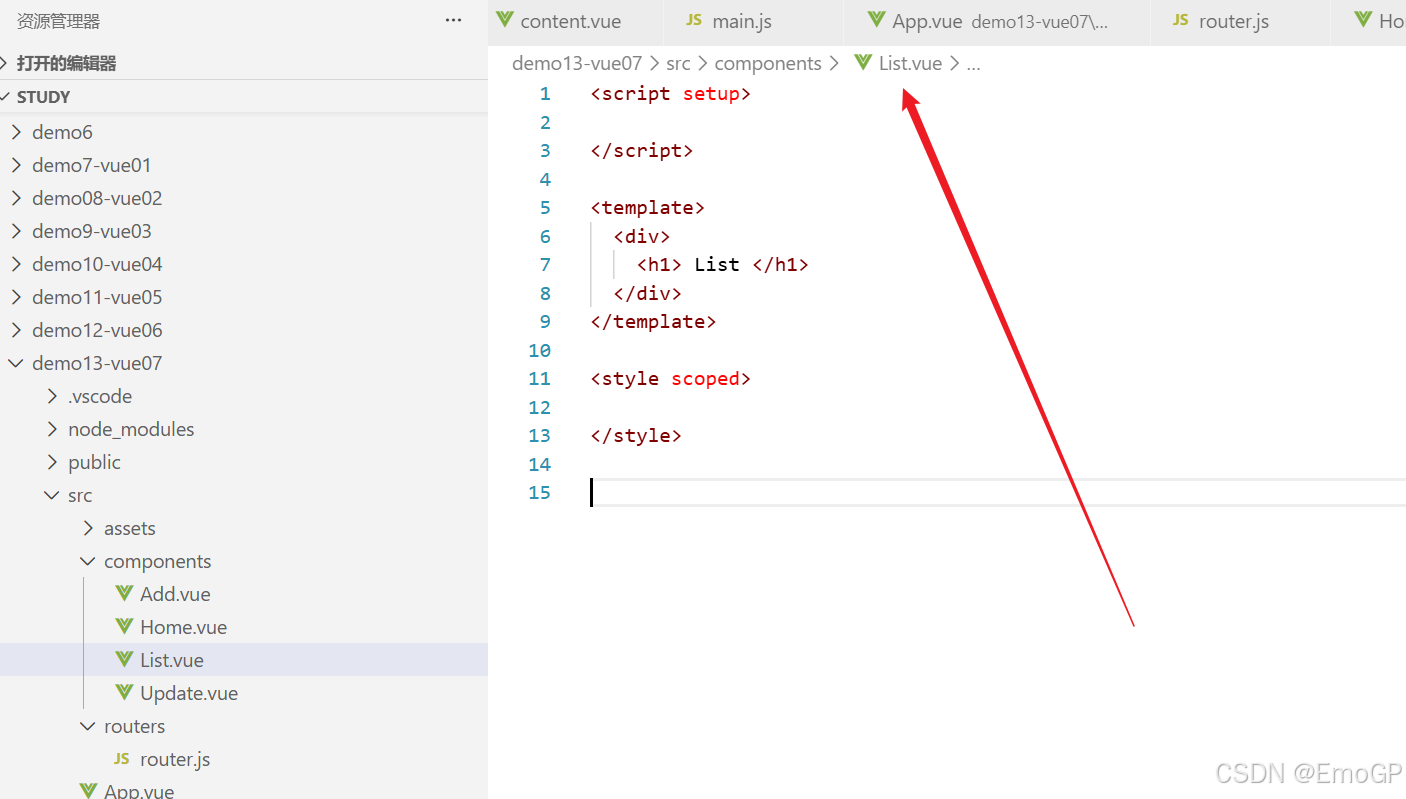Collapse the routers folder
The width and height of the screenshot is (1406, 799).
[244, 726]
